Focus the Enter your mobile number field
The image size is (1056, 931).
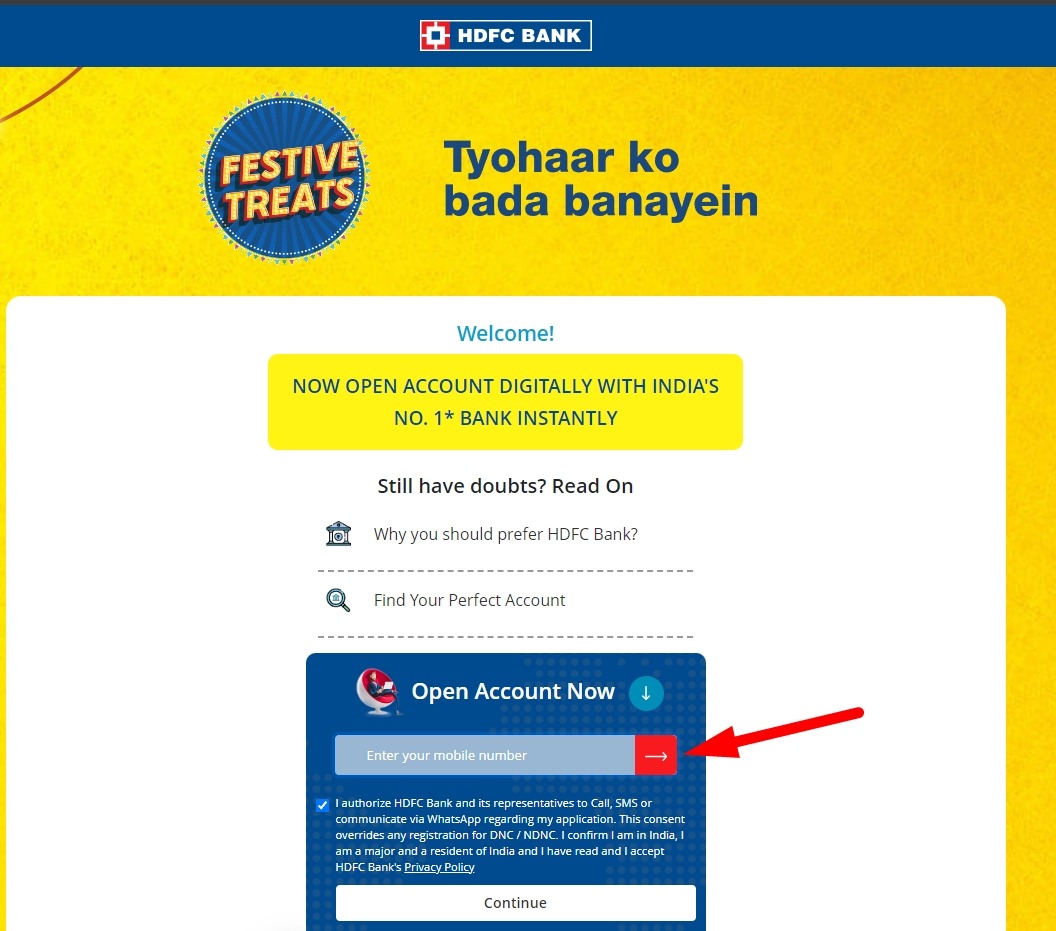tap(485, 755)
